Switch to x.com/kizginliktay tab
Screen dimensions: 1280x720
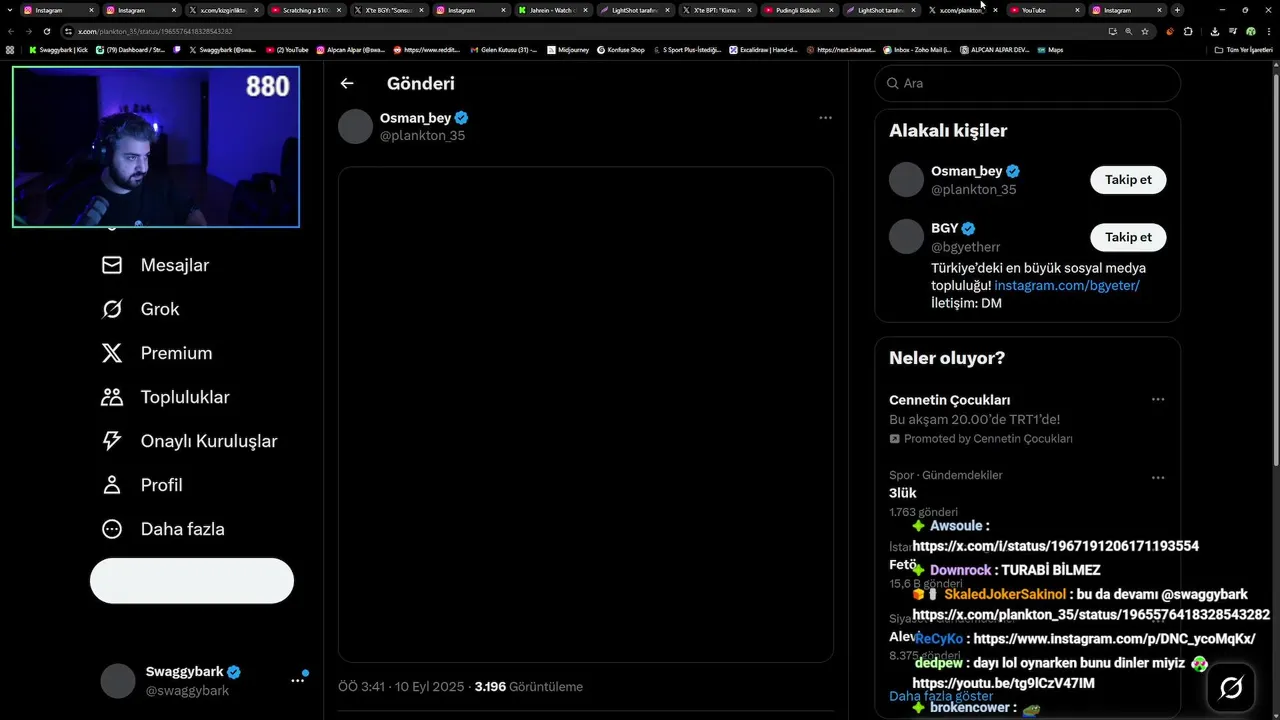[223, 10]
